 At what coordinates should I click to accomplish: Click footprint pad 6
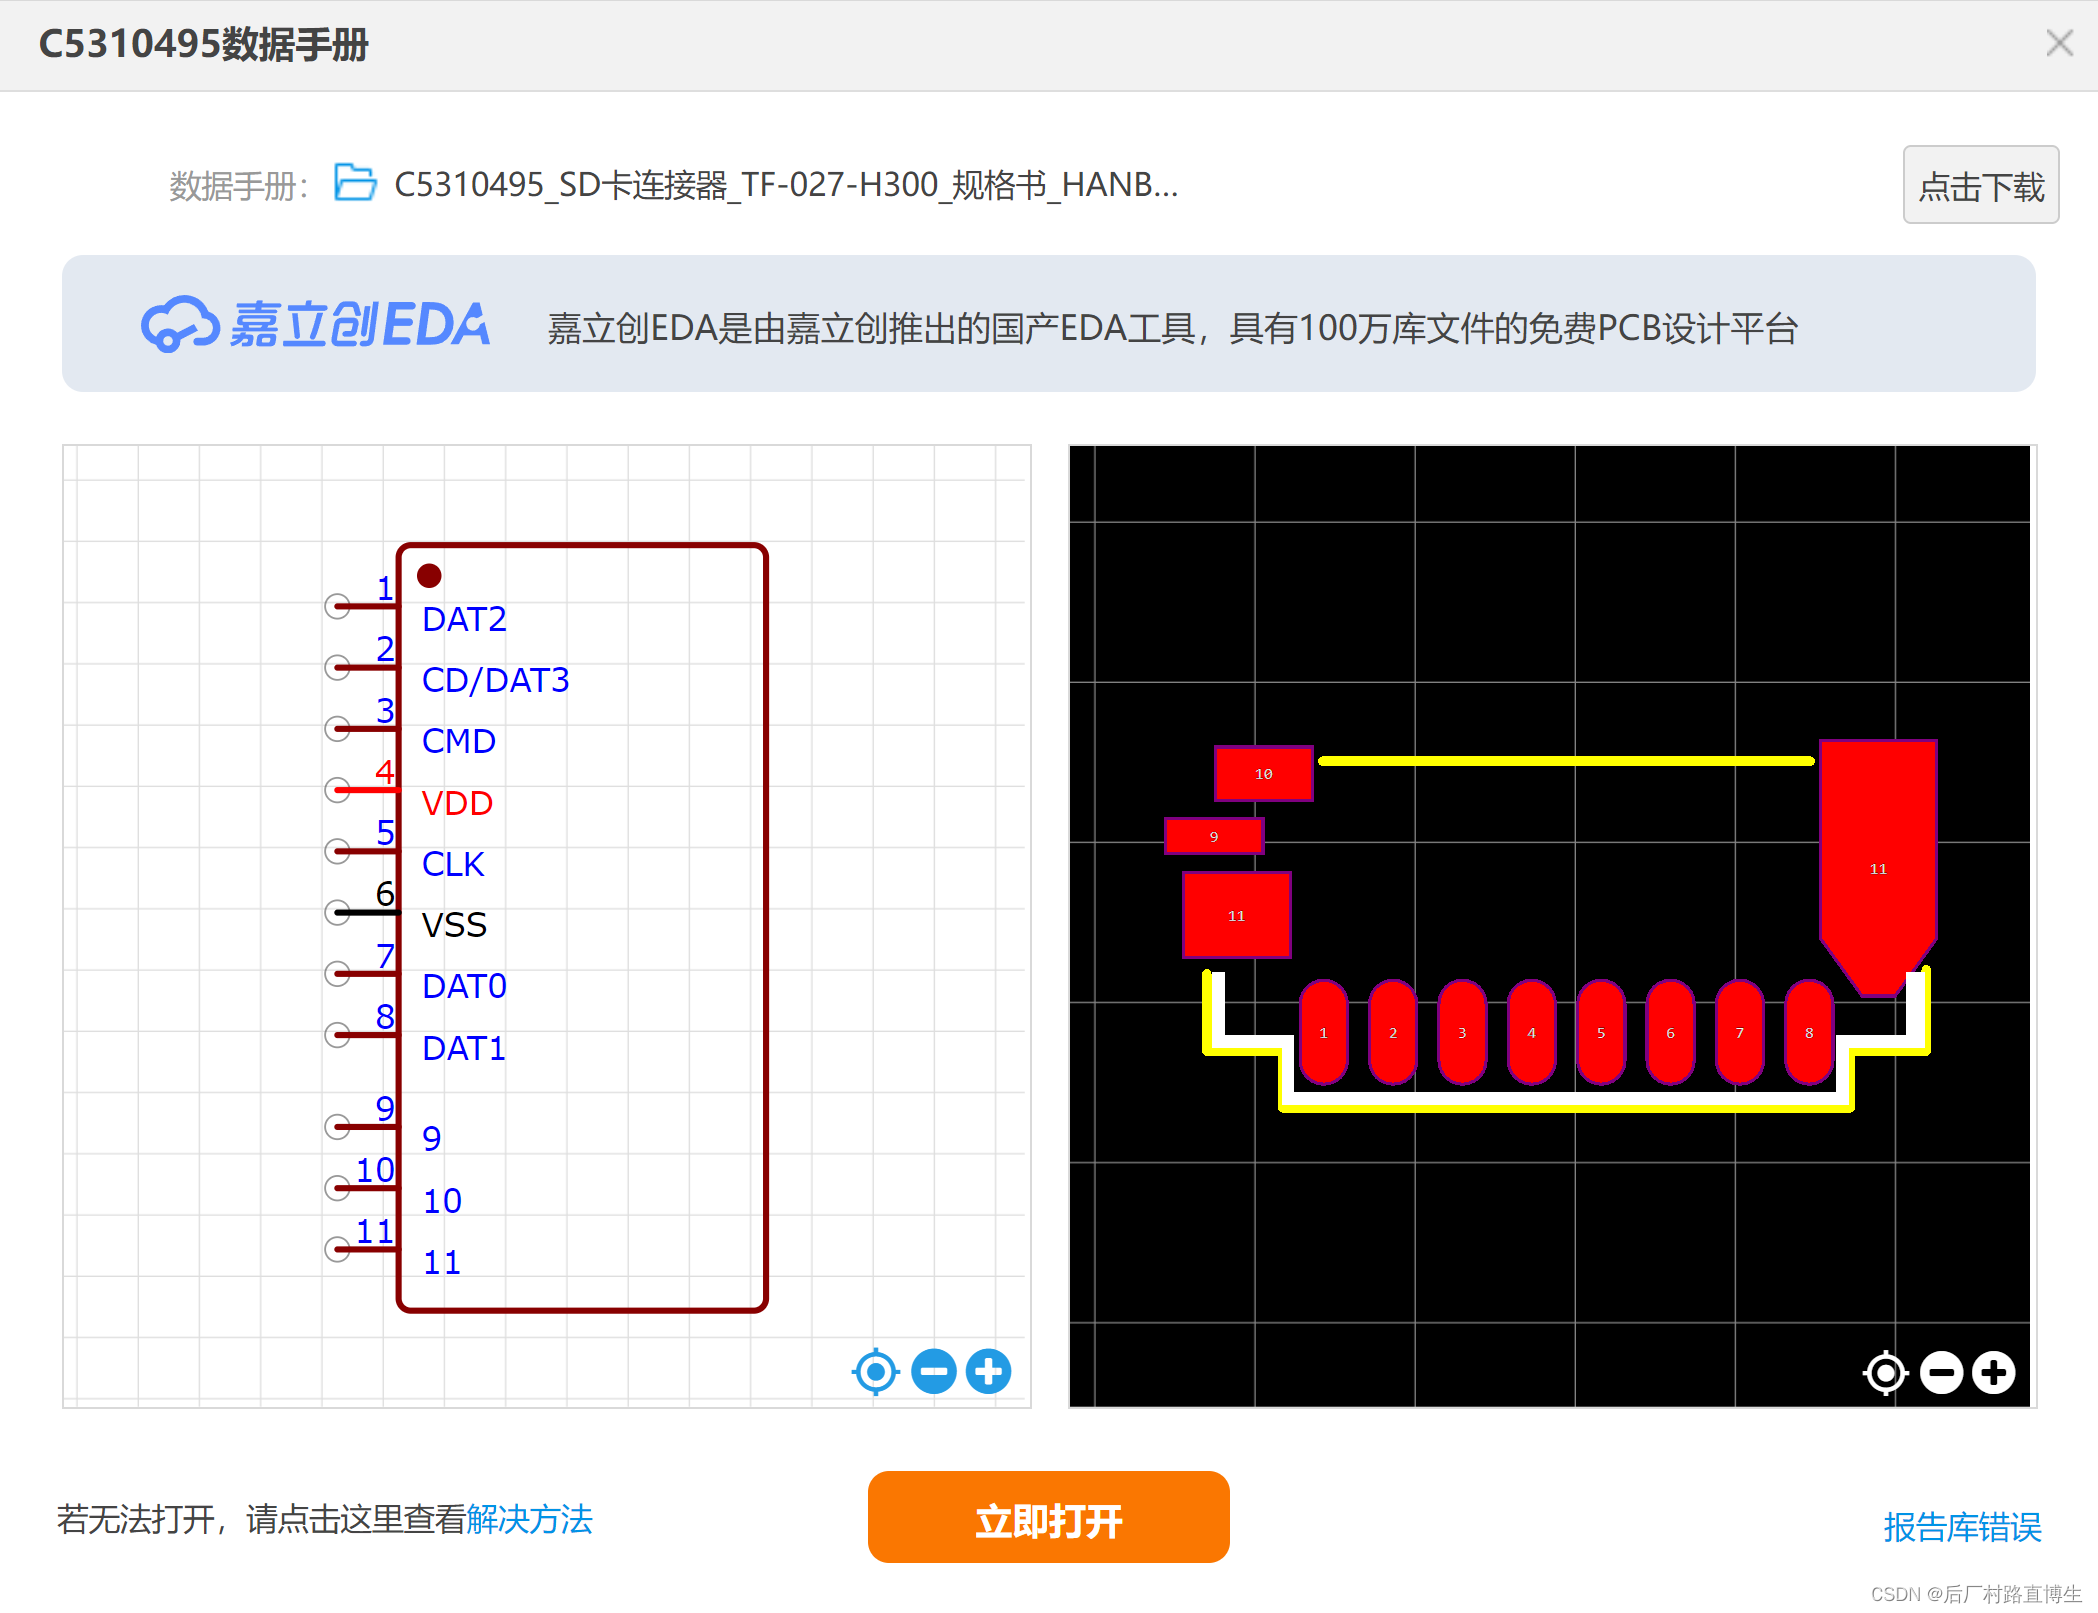[1670, 1032]
